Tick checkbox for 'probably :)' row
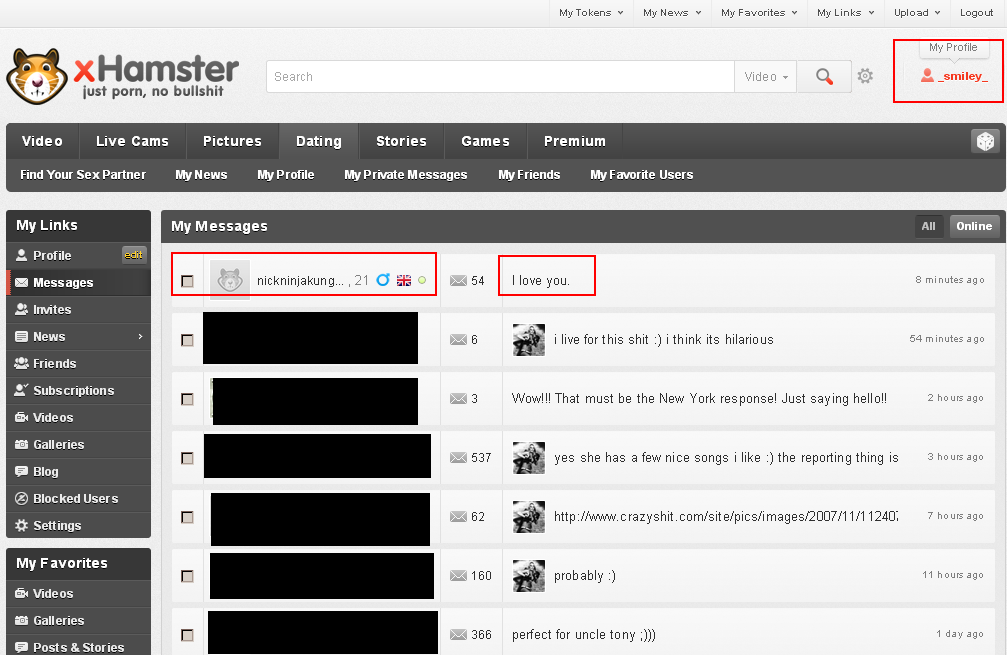The width and height of the screenshot is (1007, 655). 188,577
